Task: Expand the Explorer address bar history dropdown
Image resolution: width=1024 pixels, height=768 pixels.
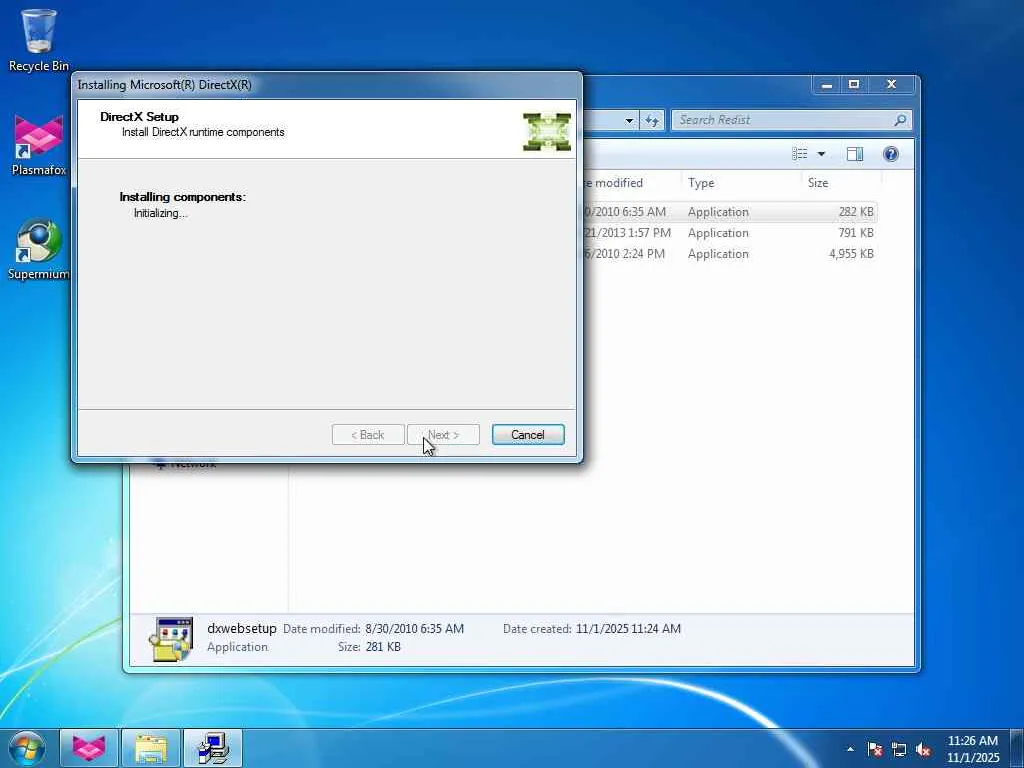Action: (629, 120)
